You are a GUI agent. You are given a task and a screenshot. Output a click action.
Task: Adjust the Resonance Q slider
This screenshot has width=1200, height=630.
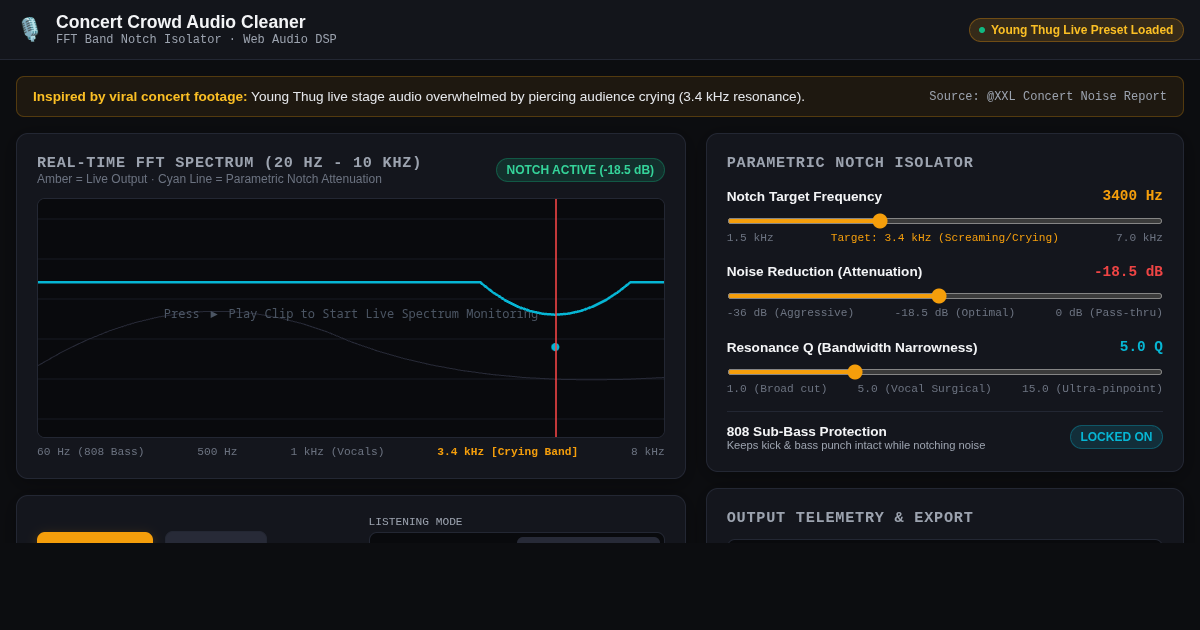coord(945,372)
